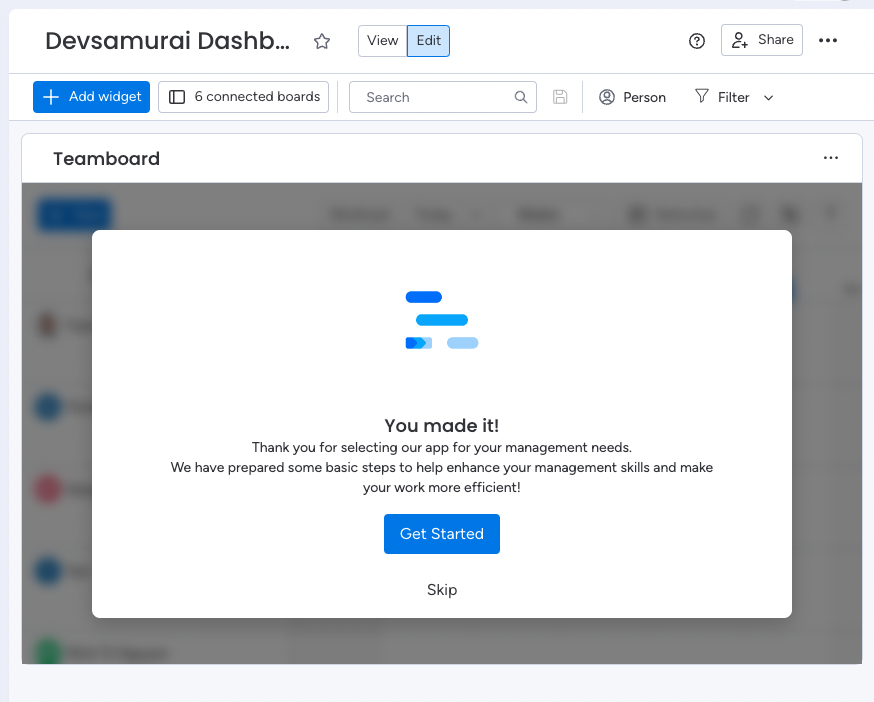The width and height of the screenshot is (874, 702).
Task: Click Get Started in the welcome dialog
Action: (442, 534)
